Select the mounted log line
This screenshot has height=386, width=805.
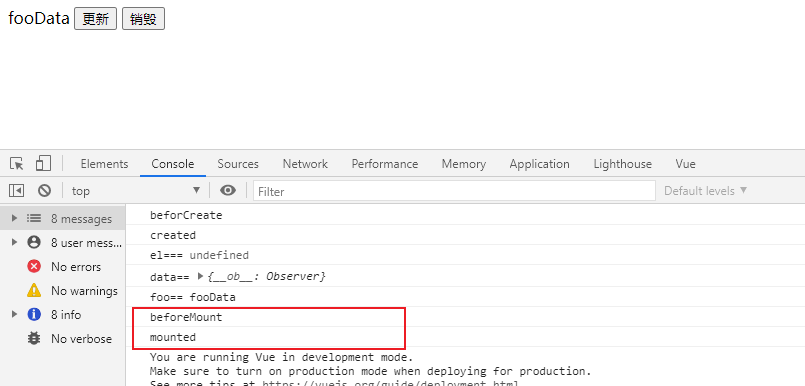coord(465,337)
